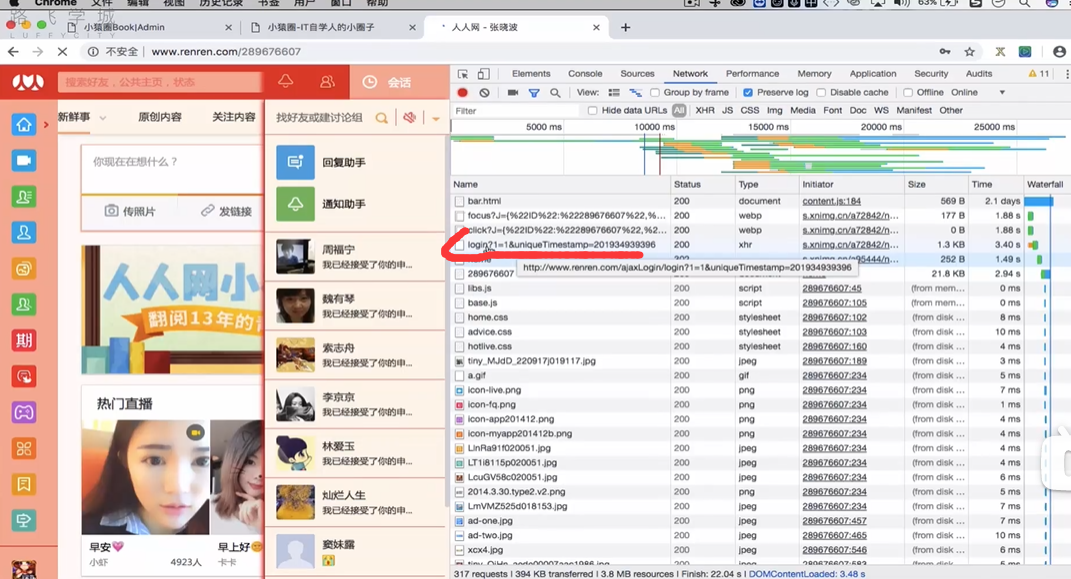Open content.js:184 initiator link

coord(831,201)
